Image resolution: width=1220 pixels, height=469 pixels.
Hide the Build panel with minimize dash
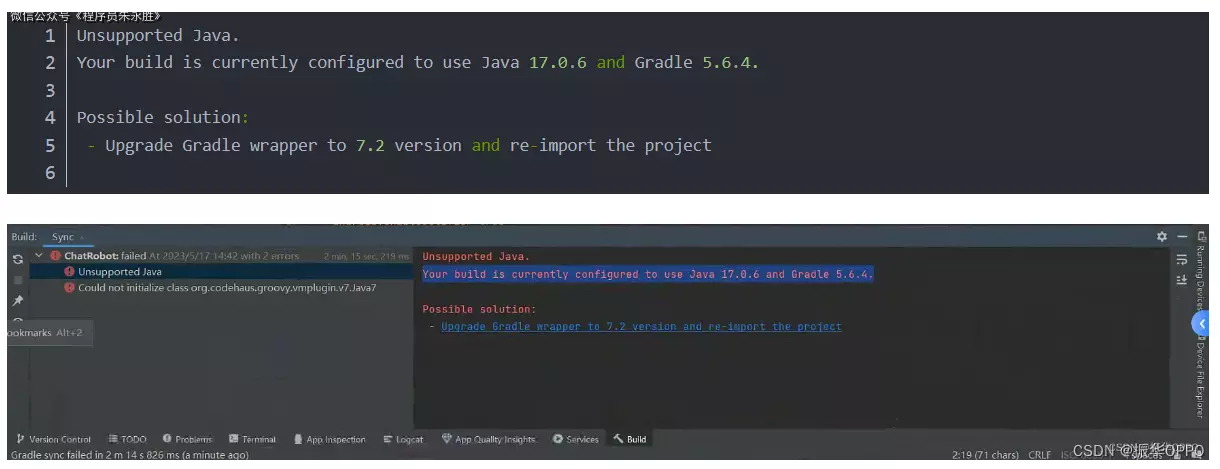[1182, 237]
